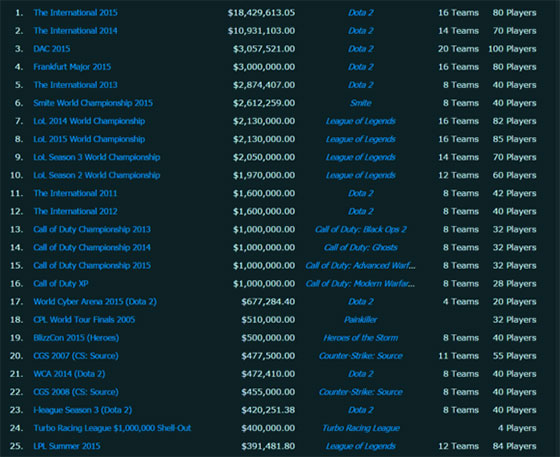
Task: Click Dota 2 game link in row 17
Action: point(361,302)
